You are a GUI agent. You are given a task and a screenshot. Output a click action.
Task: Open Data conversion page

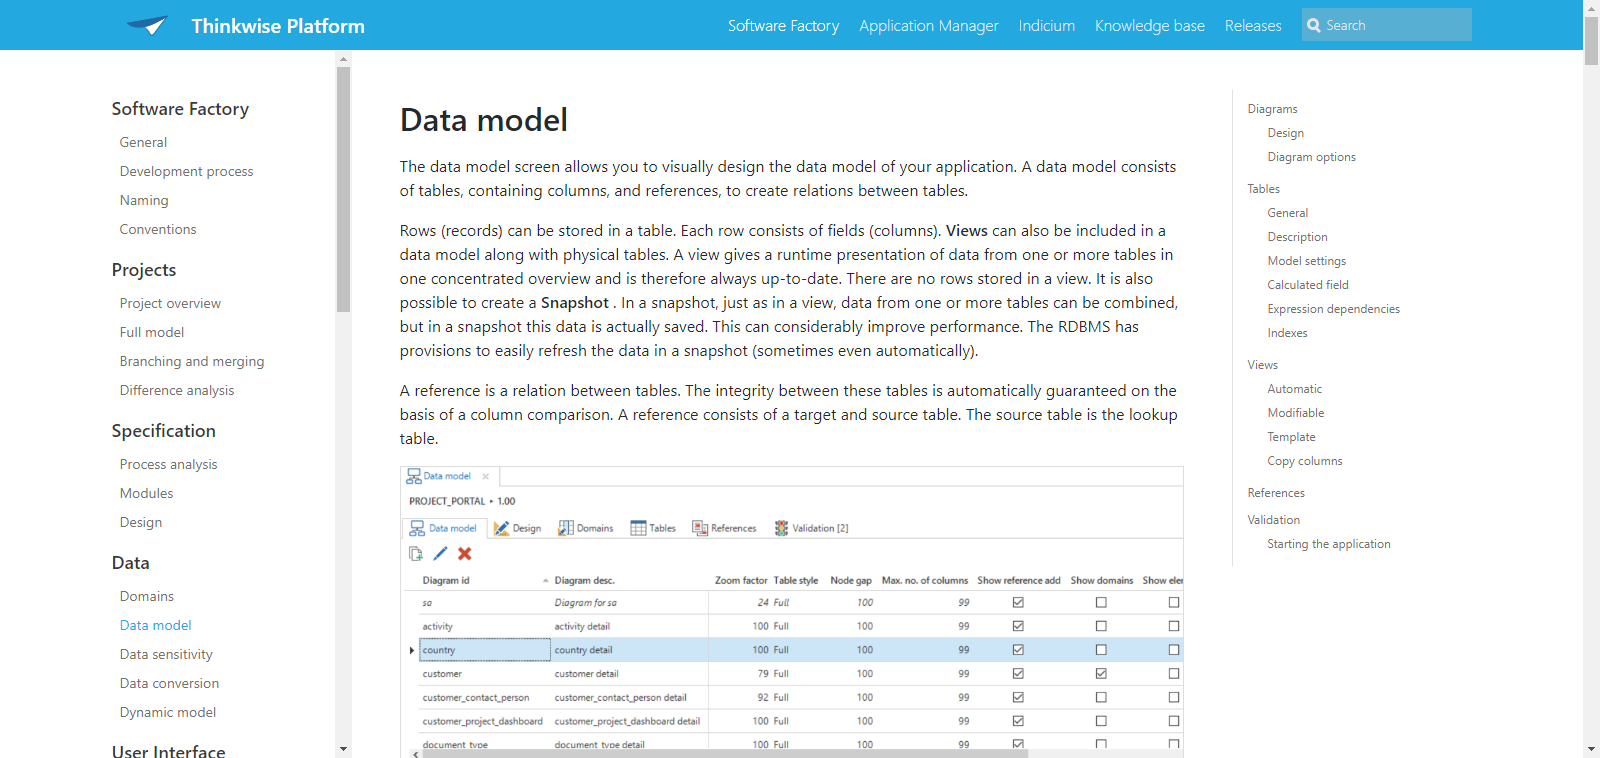click(169, 683)
